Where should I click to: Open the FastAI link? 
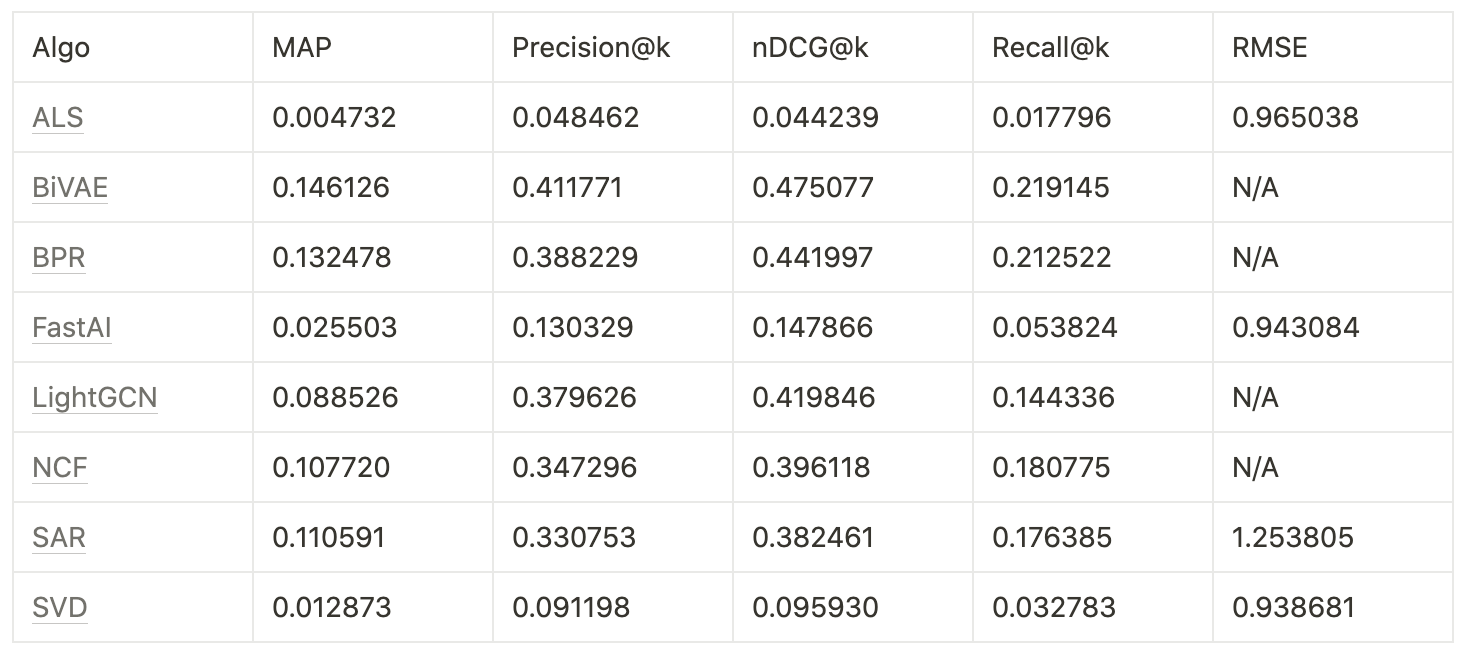point(71,328)
